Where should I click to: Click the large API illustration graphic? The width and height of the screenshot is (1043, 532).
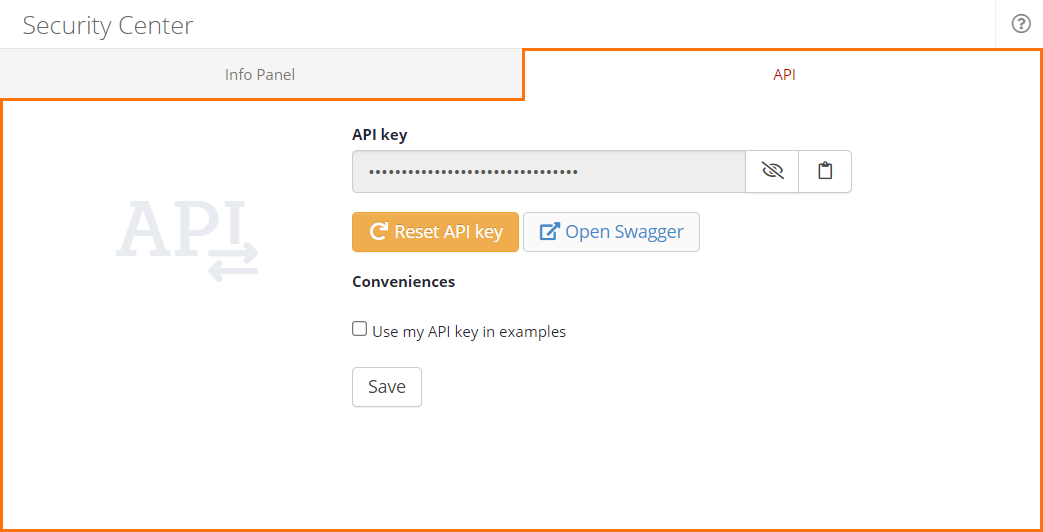point(180,227)
